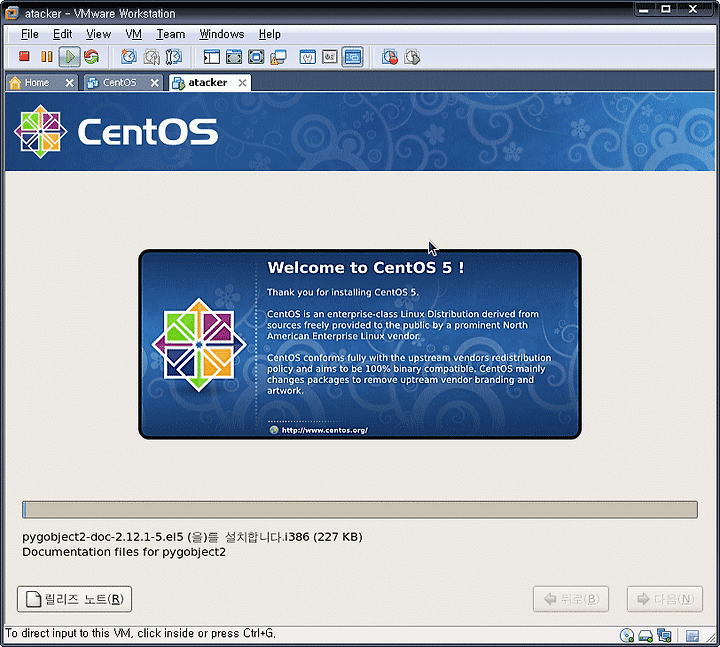
Task: Open the Windows menu
Action: [x=222, y=34]
